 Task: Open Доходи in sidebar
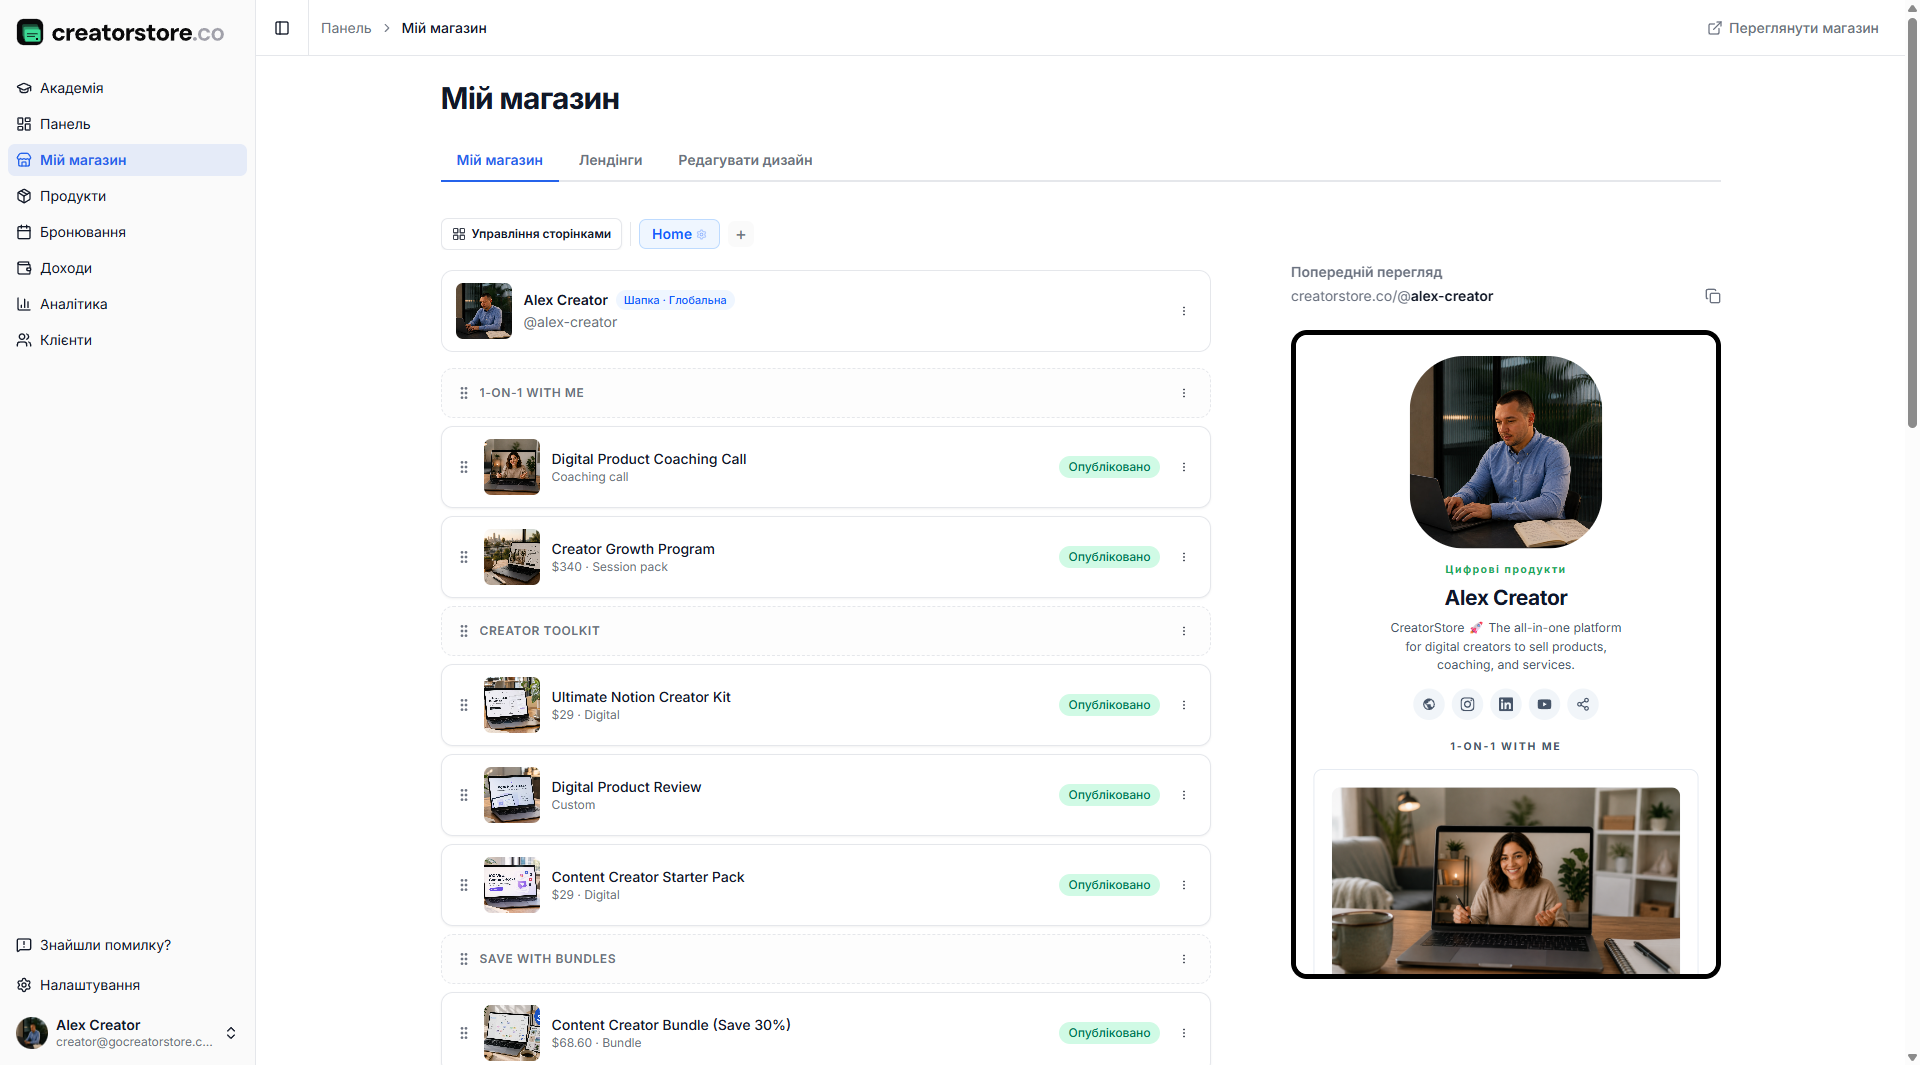point(127,268)
